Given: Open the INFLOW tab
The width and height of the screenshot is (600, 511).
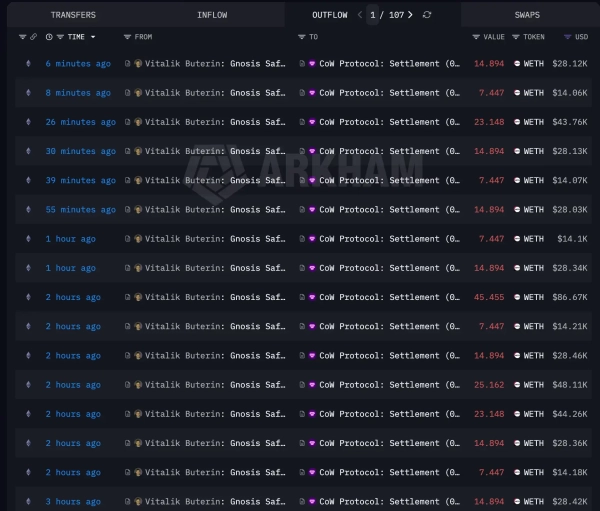Looking at the screenshot, I should pos(211,15).
